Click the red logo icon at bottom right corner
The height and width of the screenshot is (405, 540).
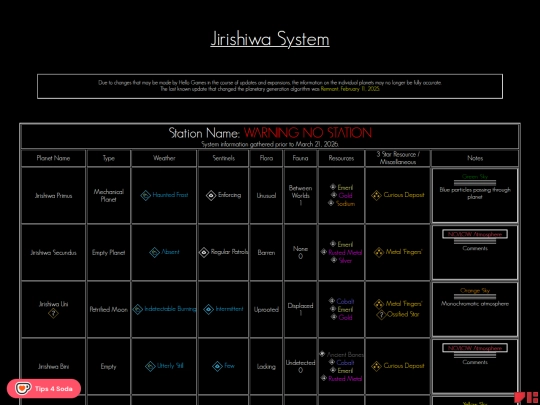[x=526, y=397]
